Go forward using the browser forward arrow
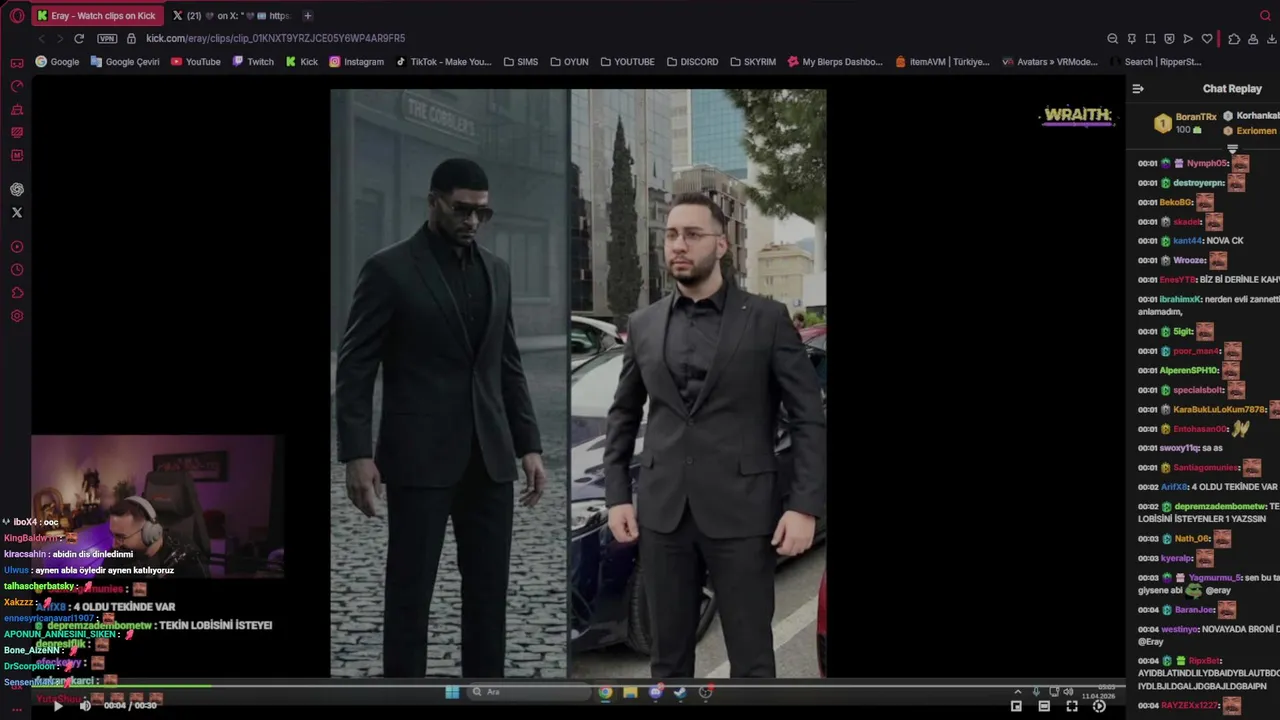The image size is (1280, 720). [60, 38]
